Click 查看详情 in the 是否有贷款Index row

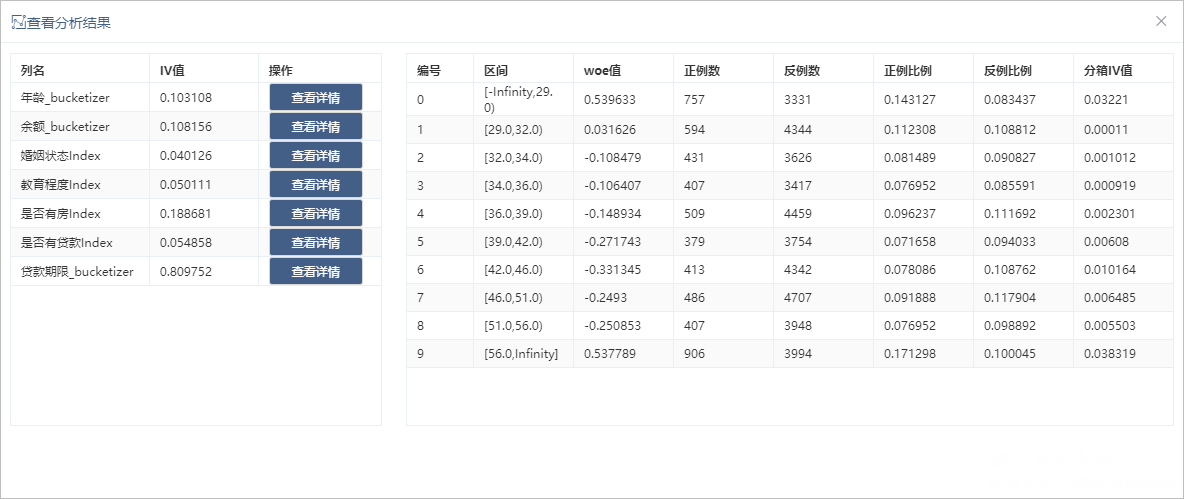(316, 242)
